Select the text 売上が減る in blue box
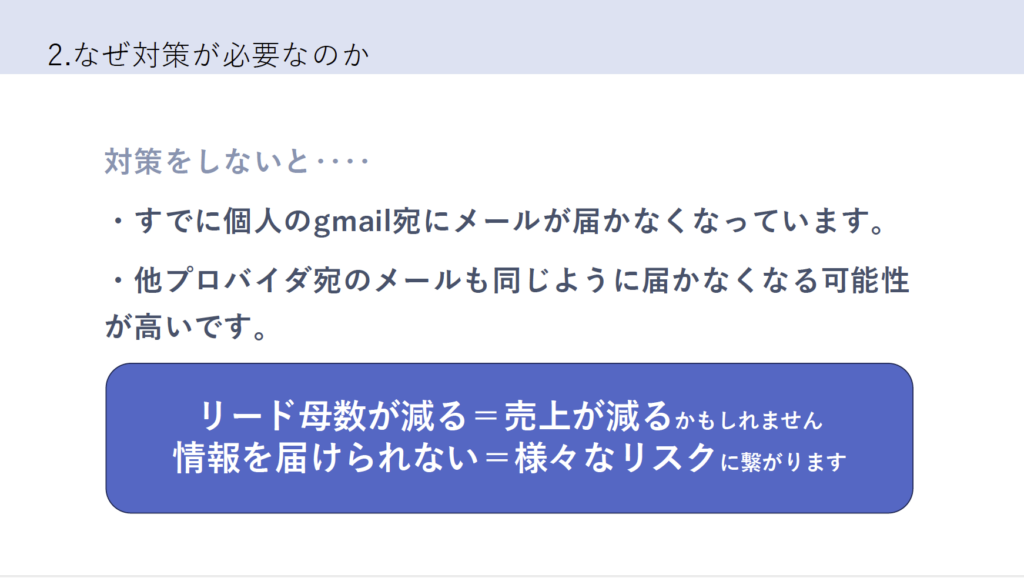1024x578 pixels. point(588,416)
